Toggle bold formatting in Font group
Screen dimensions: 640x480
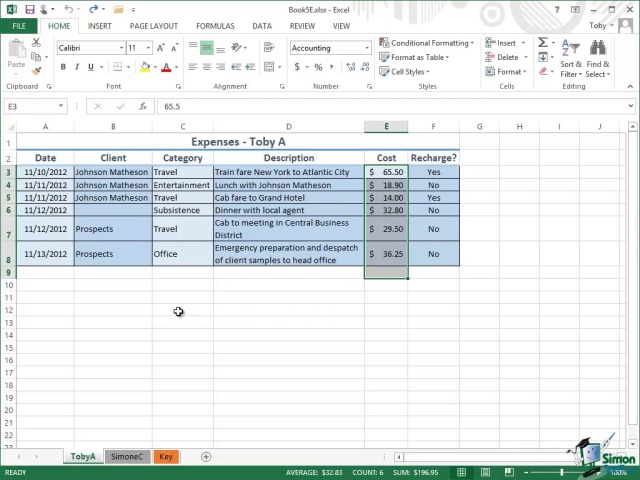click(63, 67)
